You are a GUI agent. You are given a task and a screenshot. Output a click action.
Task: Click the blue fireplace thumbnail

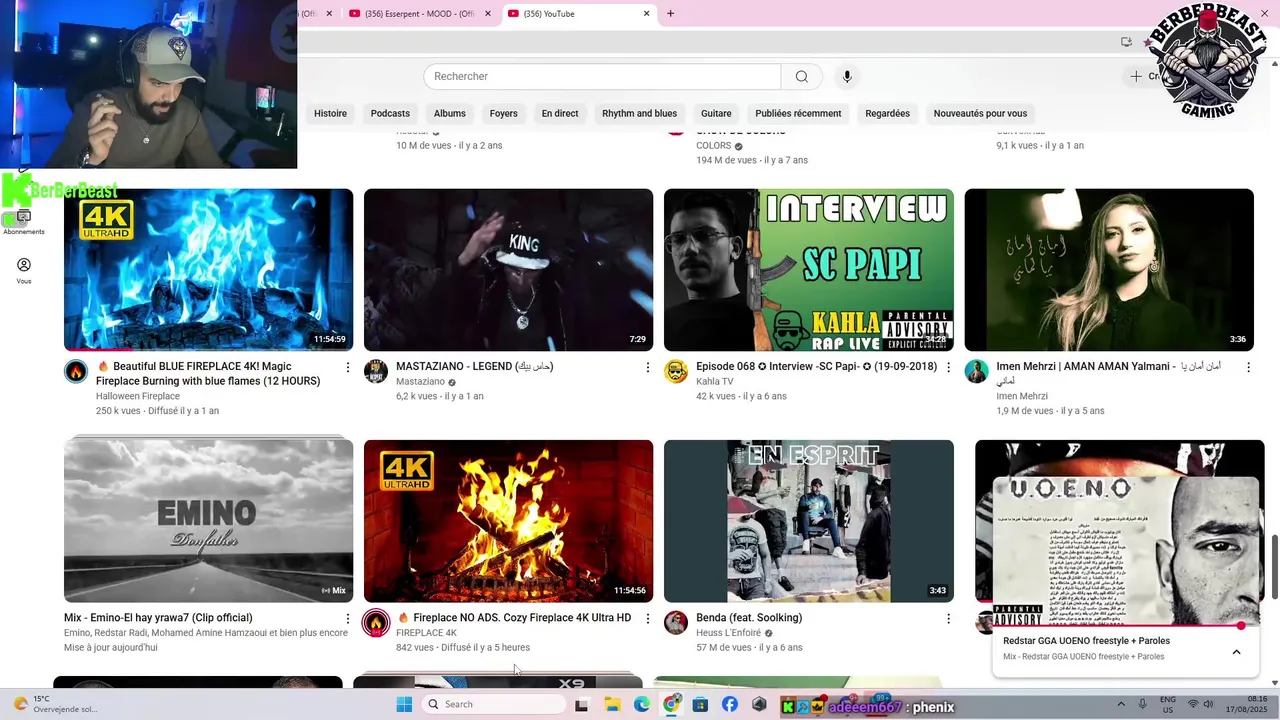(208, 270)
